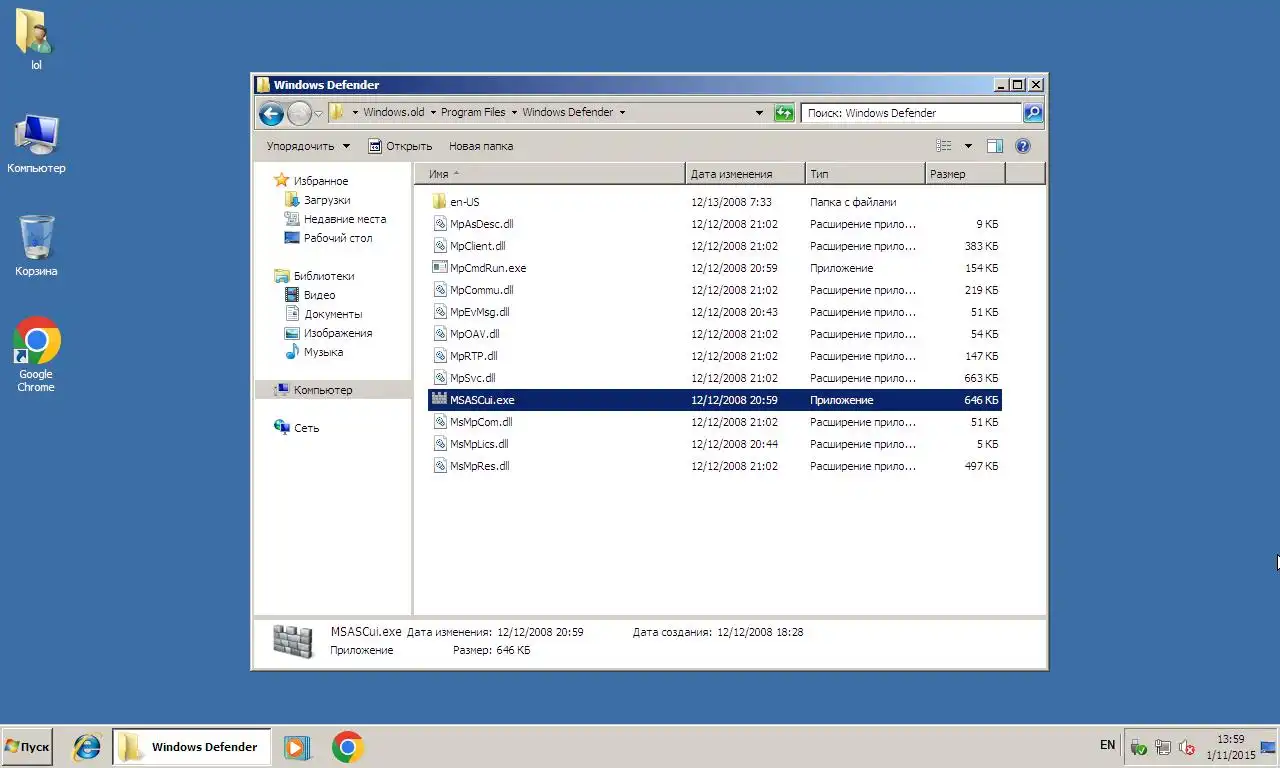Open the view options dropdown arrow

[968, 146]
